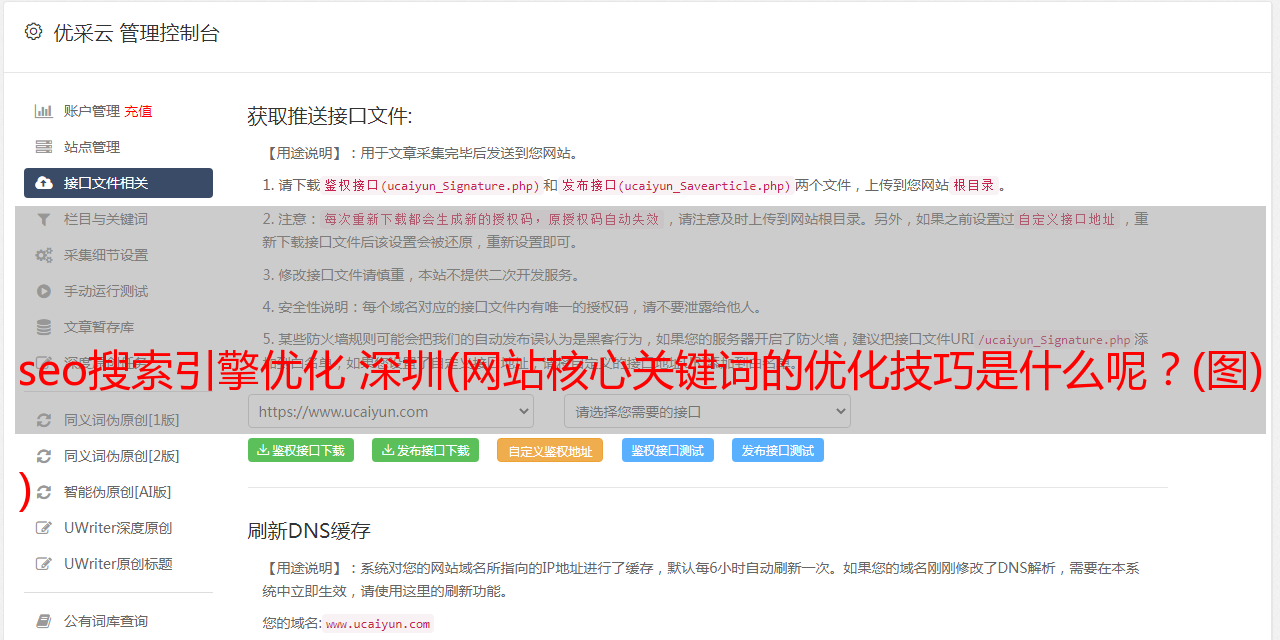Click the cloud upload icon for 接口文件相关
Image resolution: width=1280 pixels, height=640 pixels.
[x=44, y=183]
